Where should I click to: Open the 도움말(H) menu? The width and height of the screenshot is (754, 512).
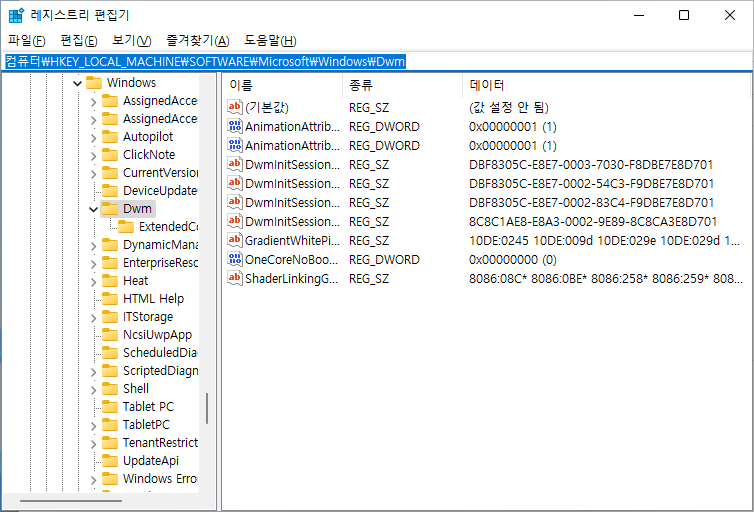point(270,41)
